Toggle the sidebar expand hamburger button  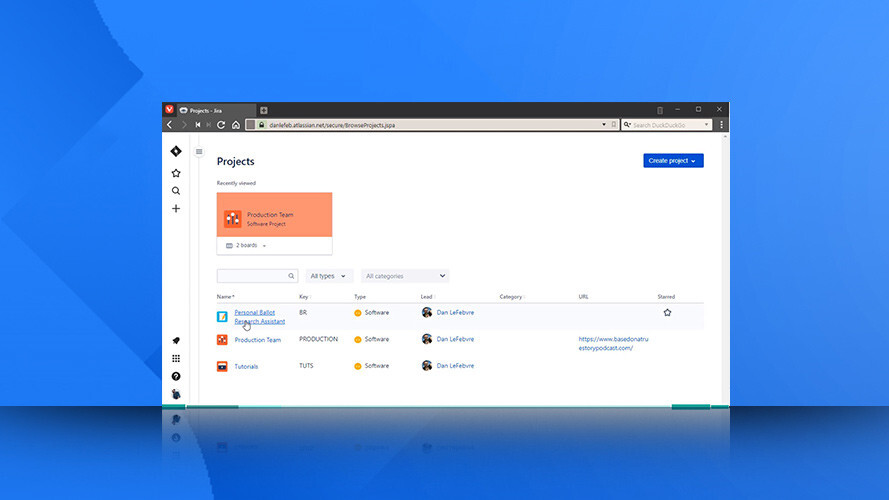[199, 152]
